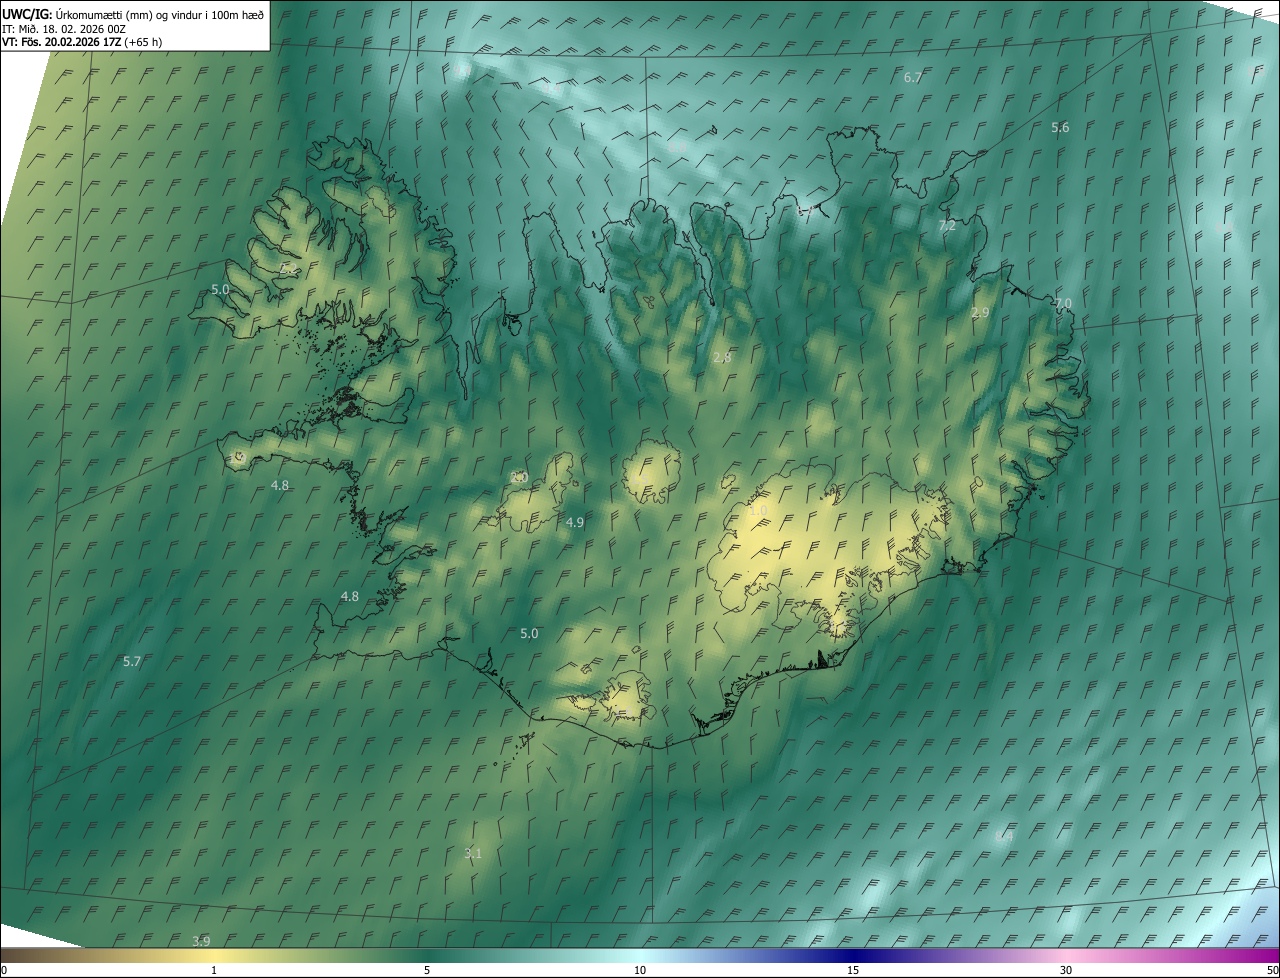1280x978 pixels.
Task: Click the 3.1 value south of Iceland
Action: [x=473, y=854]
